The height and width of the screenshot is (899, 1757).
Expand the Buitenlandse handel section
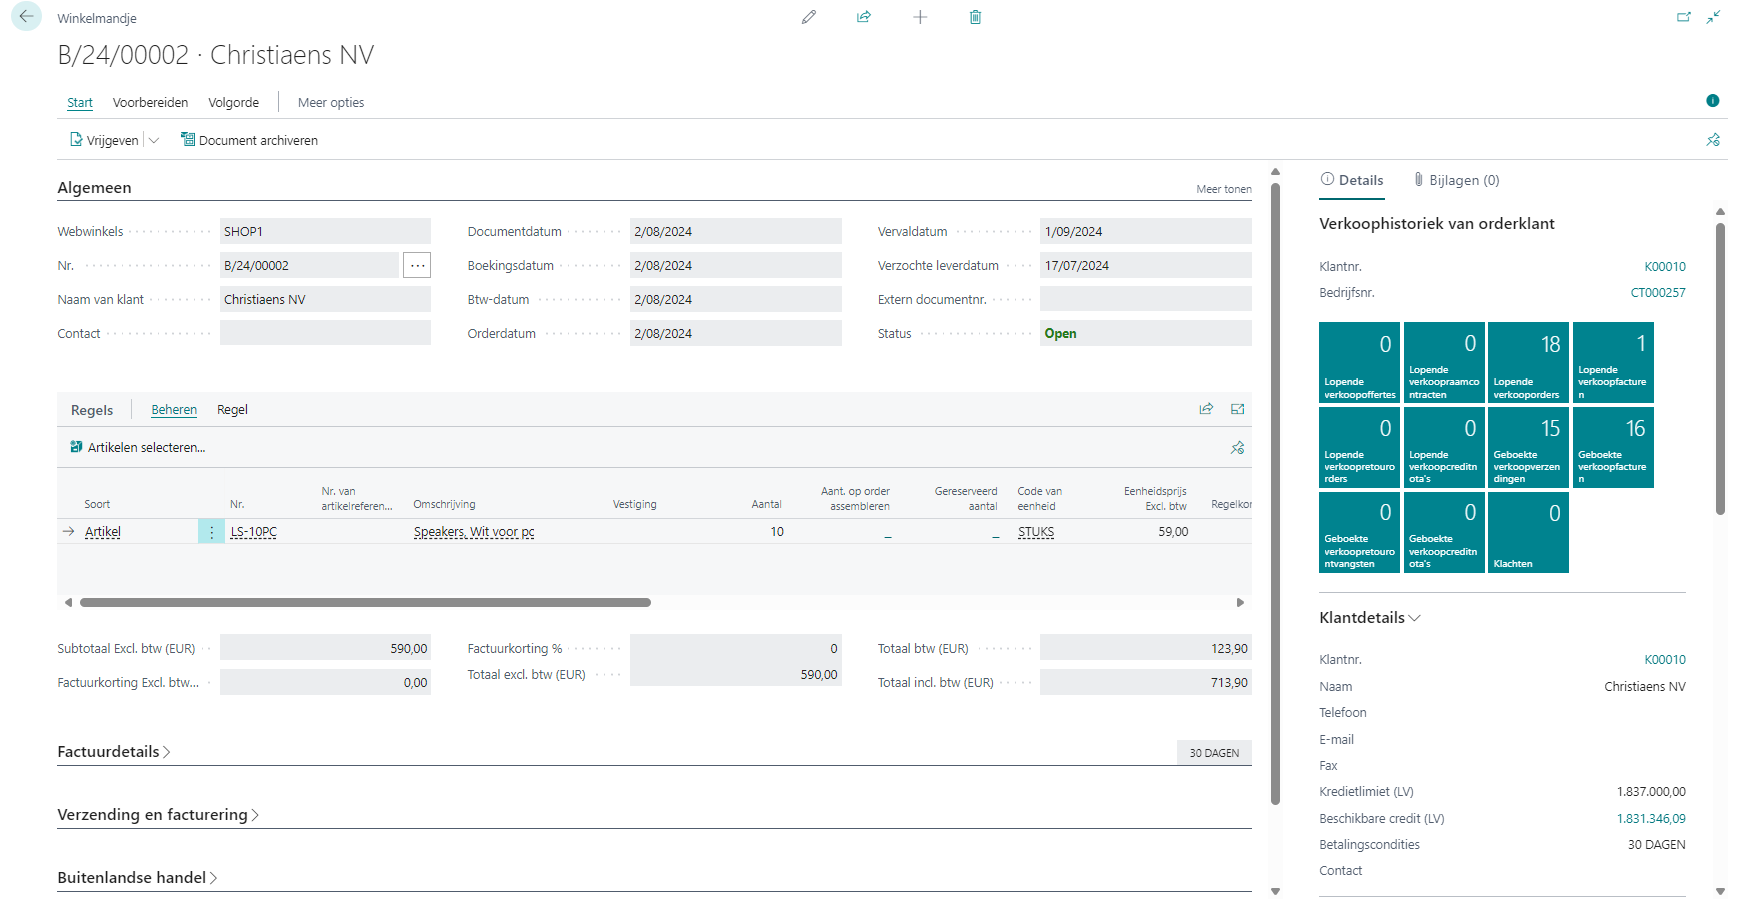click(x=136, y=878)
